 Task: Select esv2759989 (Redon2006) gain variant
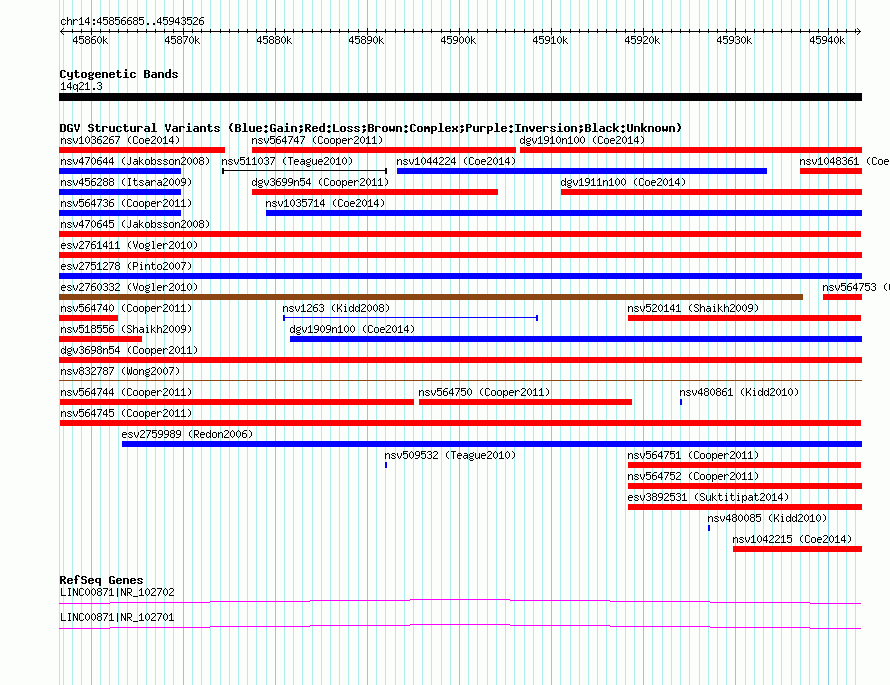click(x=492, y=444)
